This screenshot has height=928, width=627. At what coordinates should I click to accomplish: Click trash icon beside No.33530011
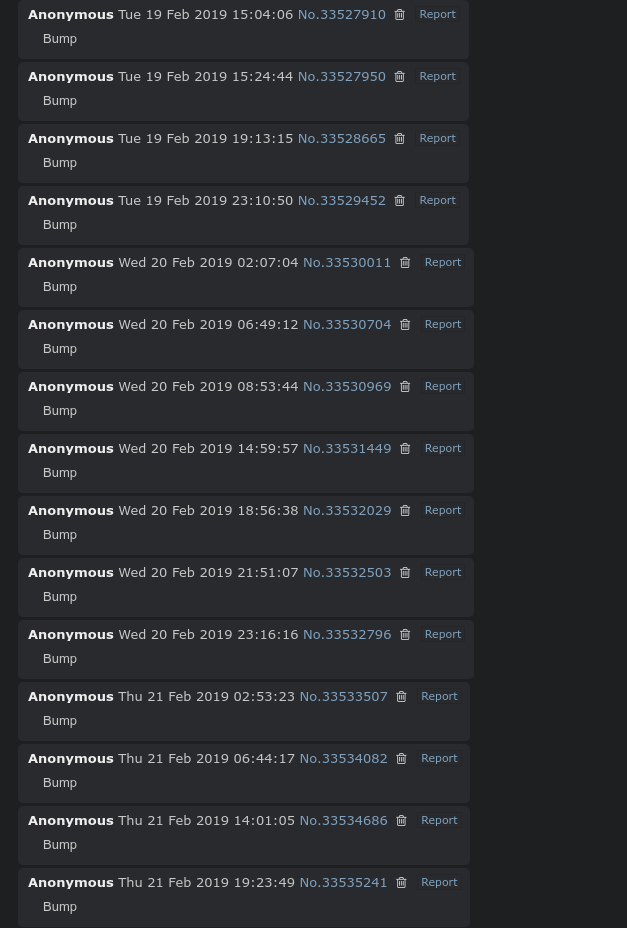pyautogui.click(x=405, y=263)
